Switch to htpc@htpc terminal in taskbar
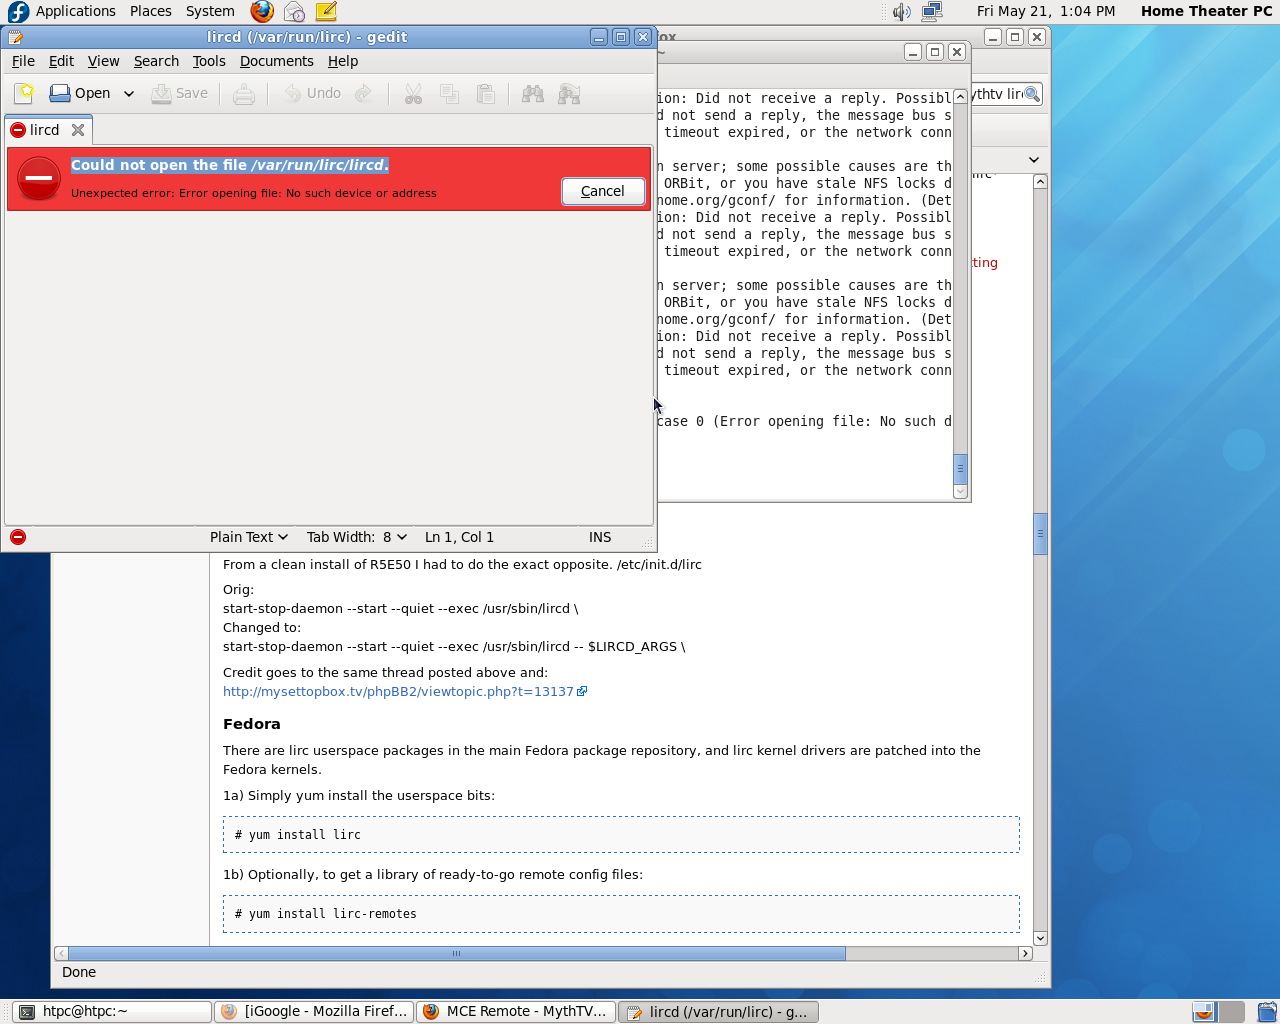 [x=113, y=1011]
